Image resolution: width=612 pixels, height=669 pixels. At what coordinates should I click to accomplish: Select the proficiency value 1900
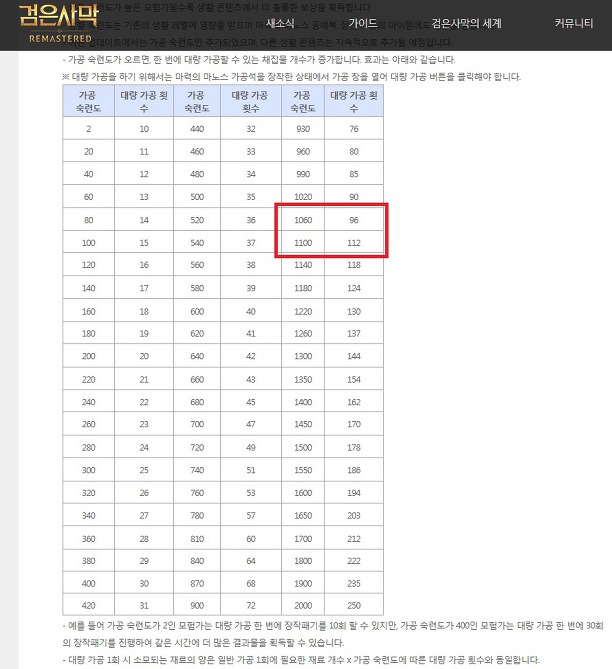click(303, 584)
